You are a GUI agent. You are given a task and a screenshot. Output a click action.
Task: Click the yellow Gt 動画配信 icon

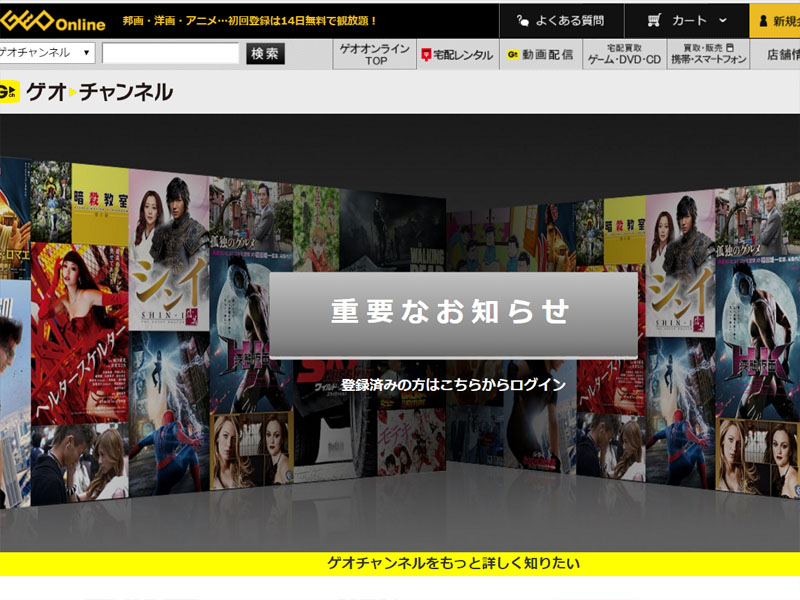[513, 54]
